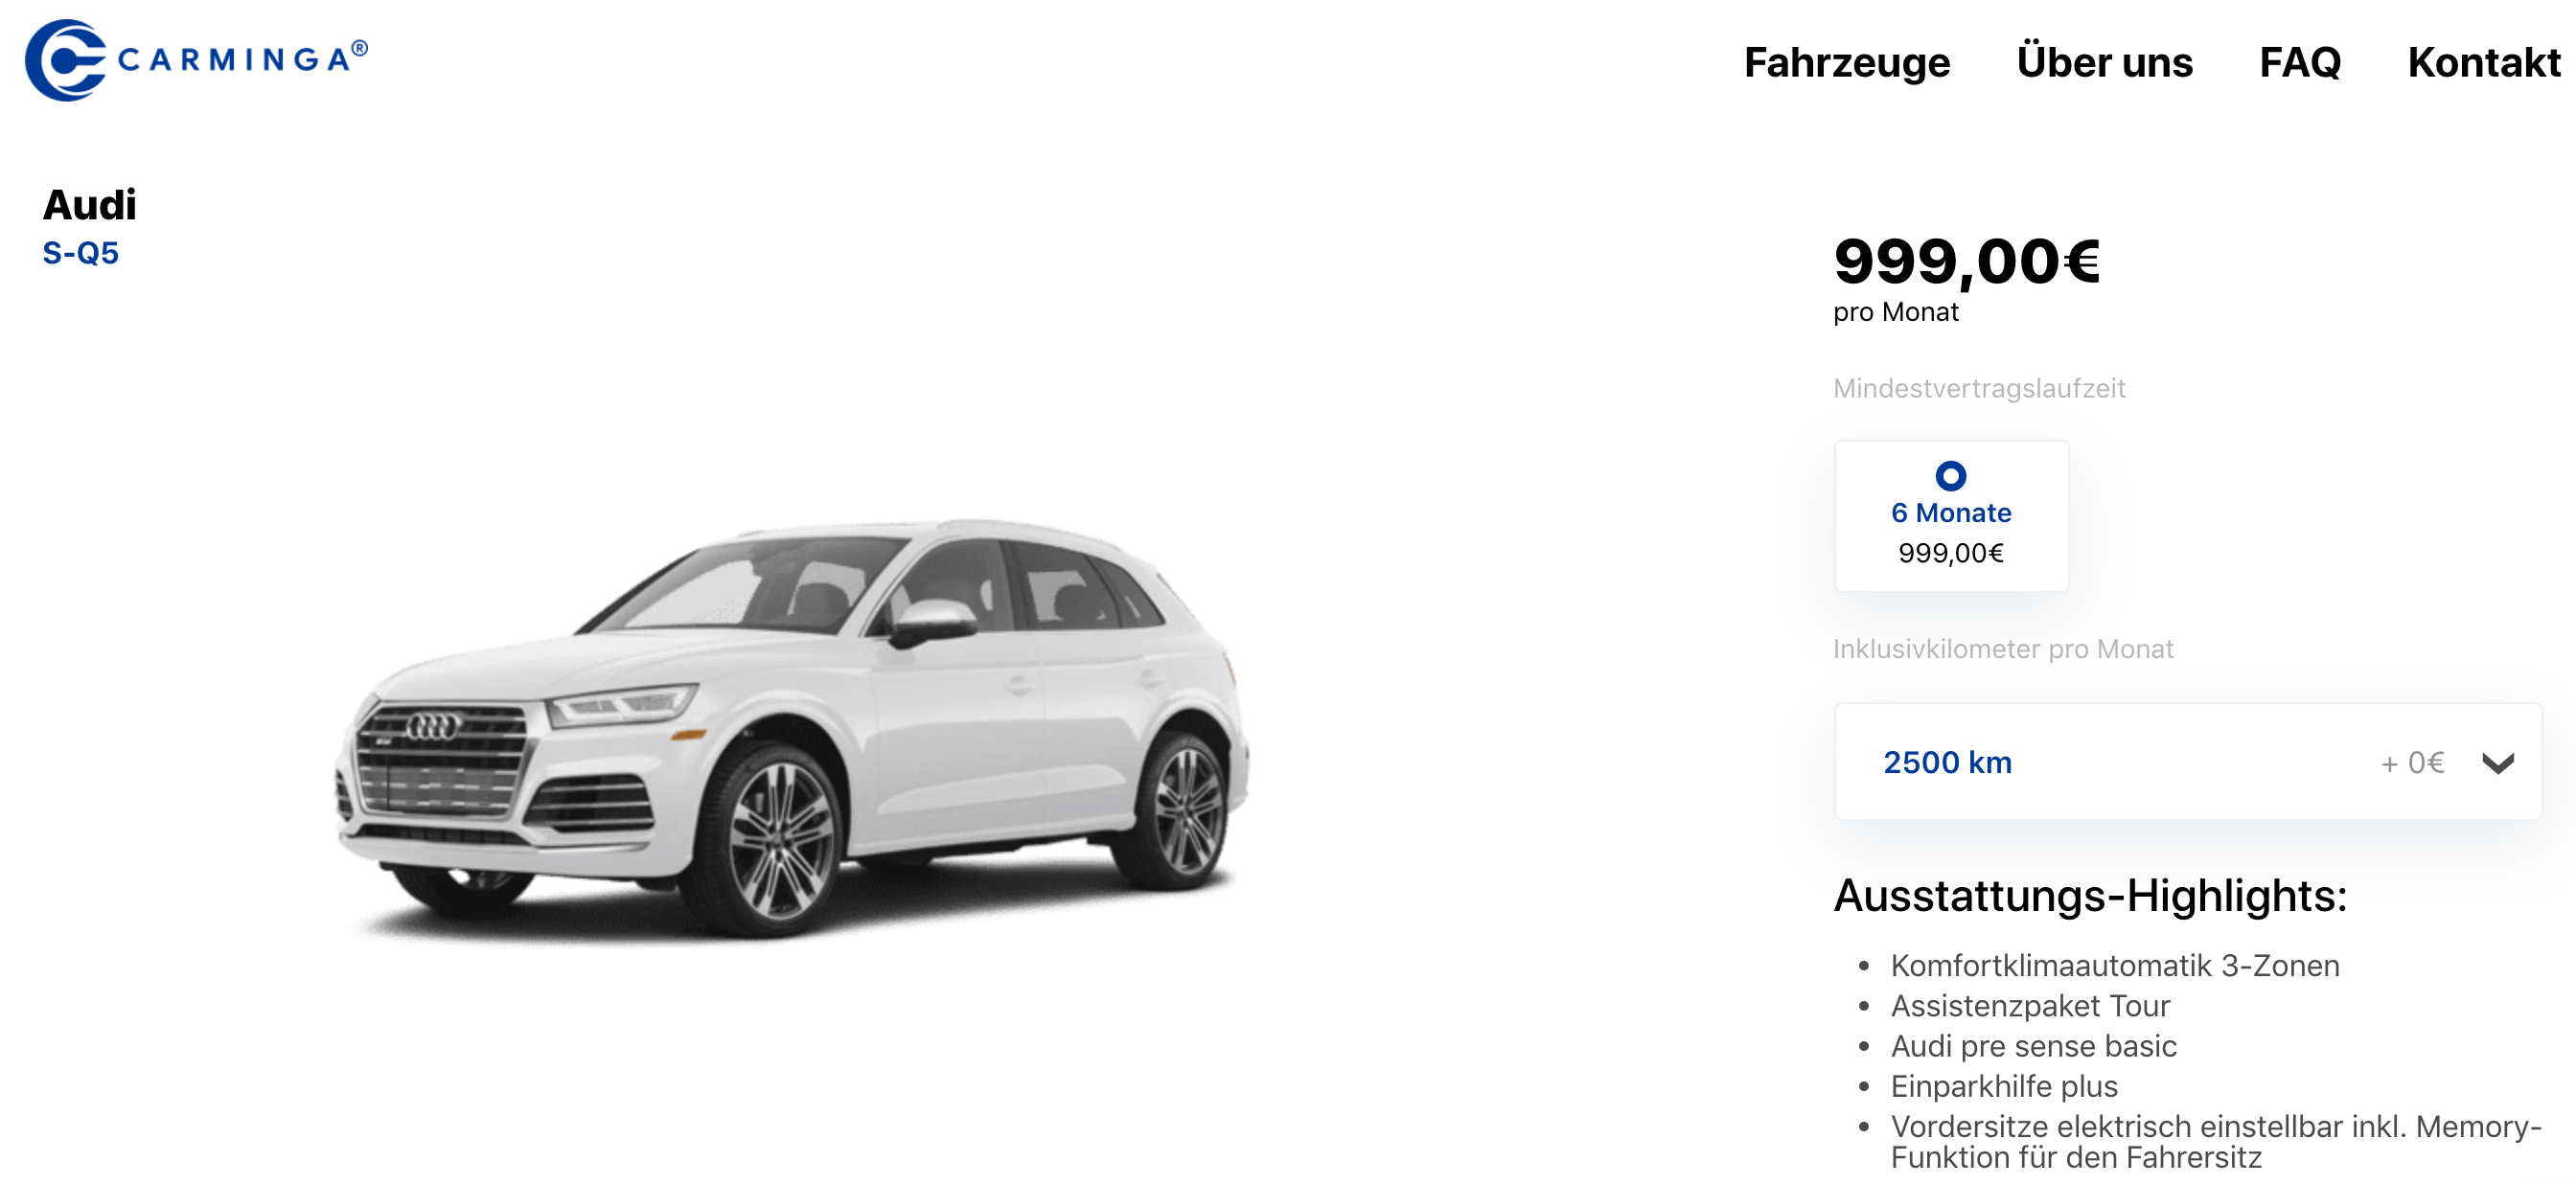Click the Assistenzpaket Tour list item
The width and height of the screenshot is (2576, 1184).
click(2029, 1005)
